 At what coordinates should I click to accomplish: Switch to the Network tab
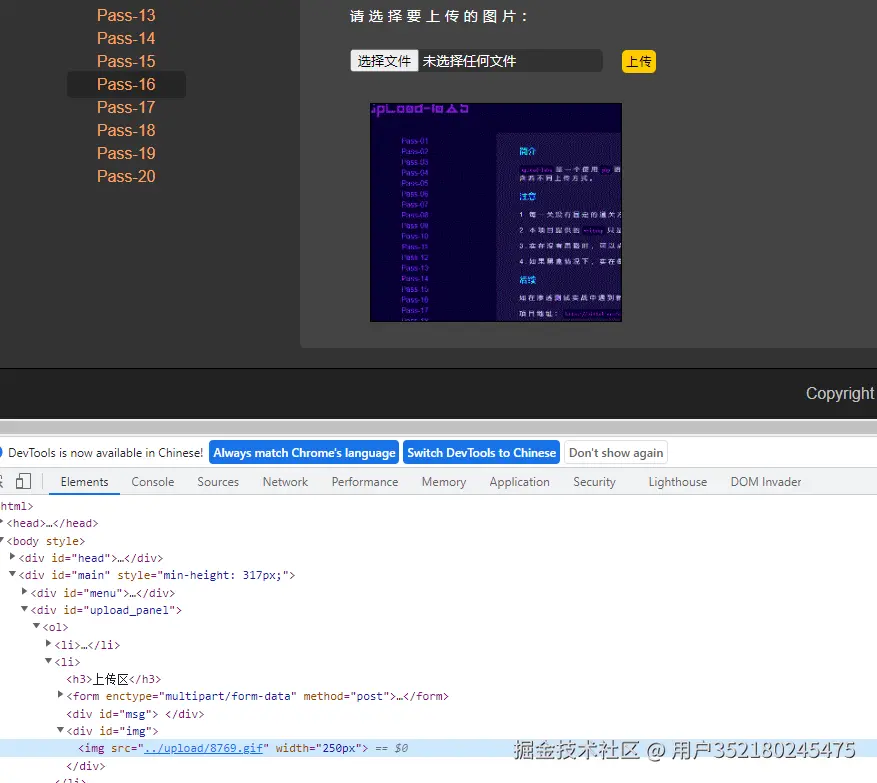(285, 482)
